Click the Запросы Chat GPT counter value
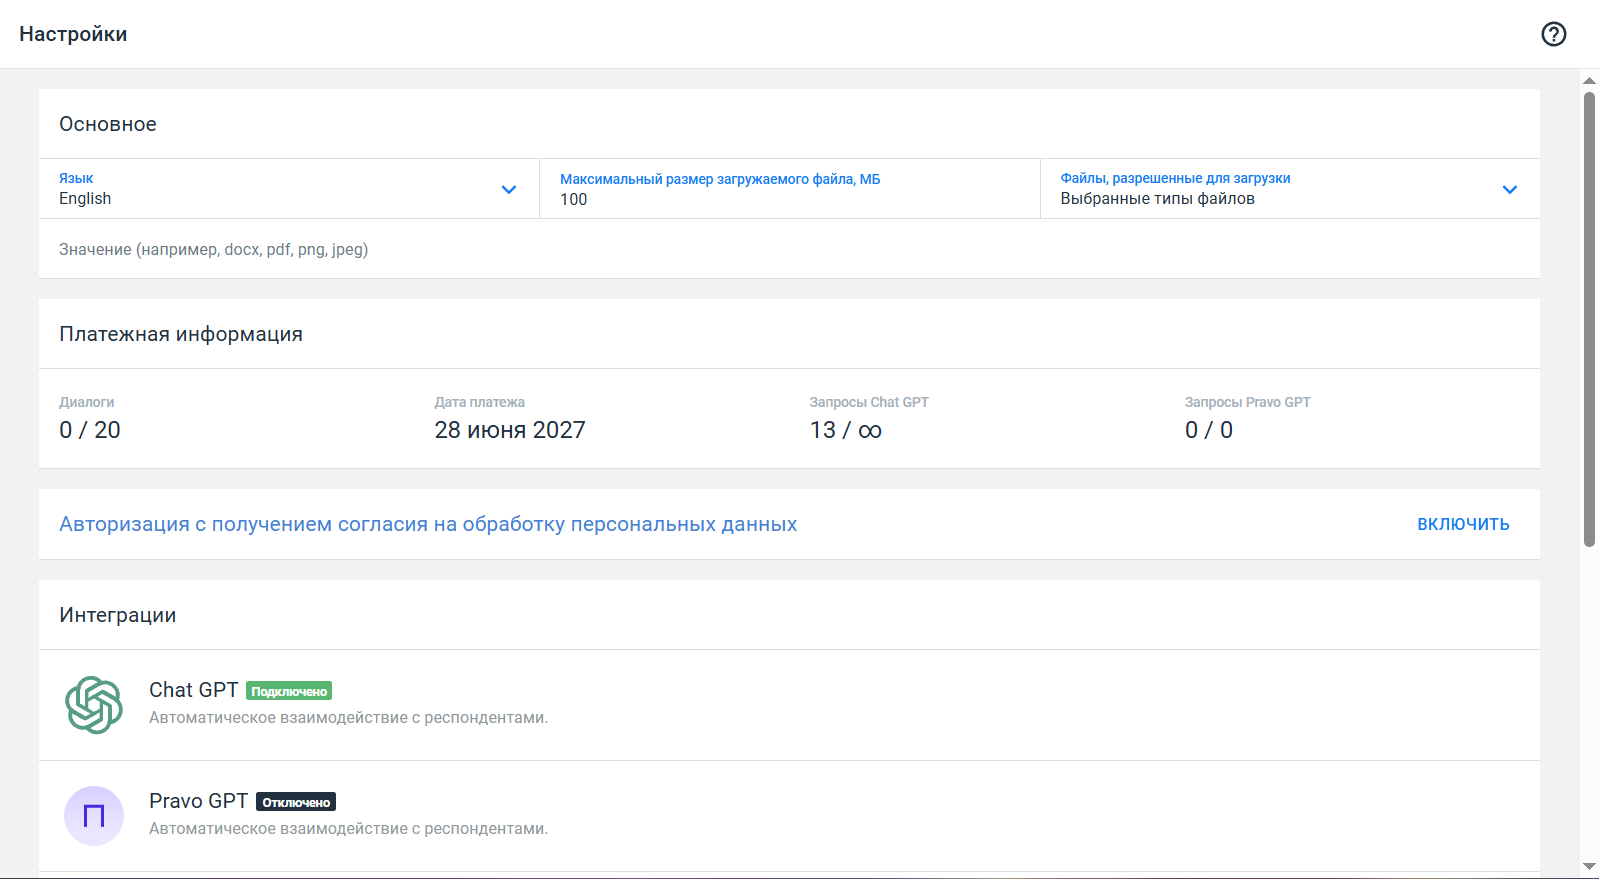This screenshot has width=1599, height=879. coord(845,430)
